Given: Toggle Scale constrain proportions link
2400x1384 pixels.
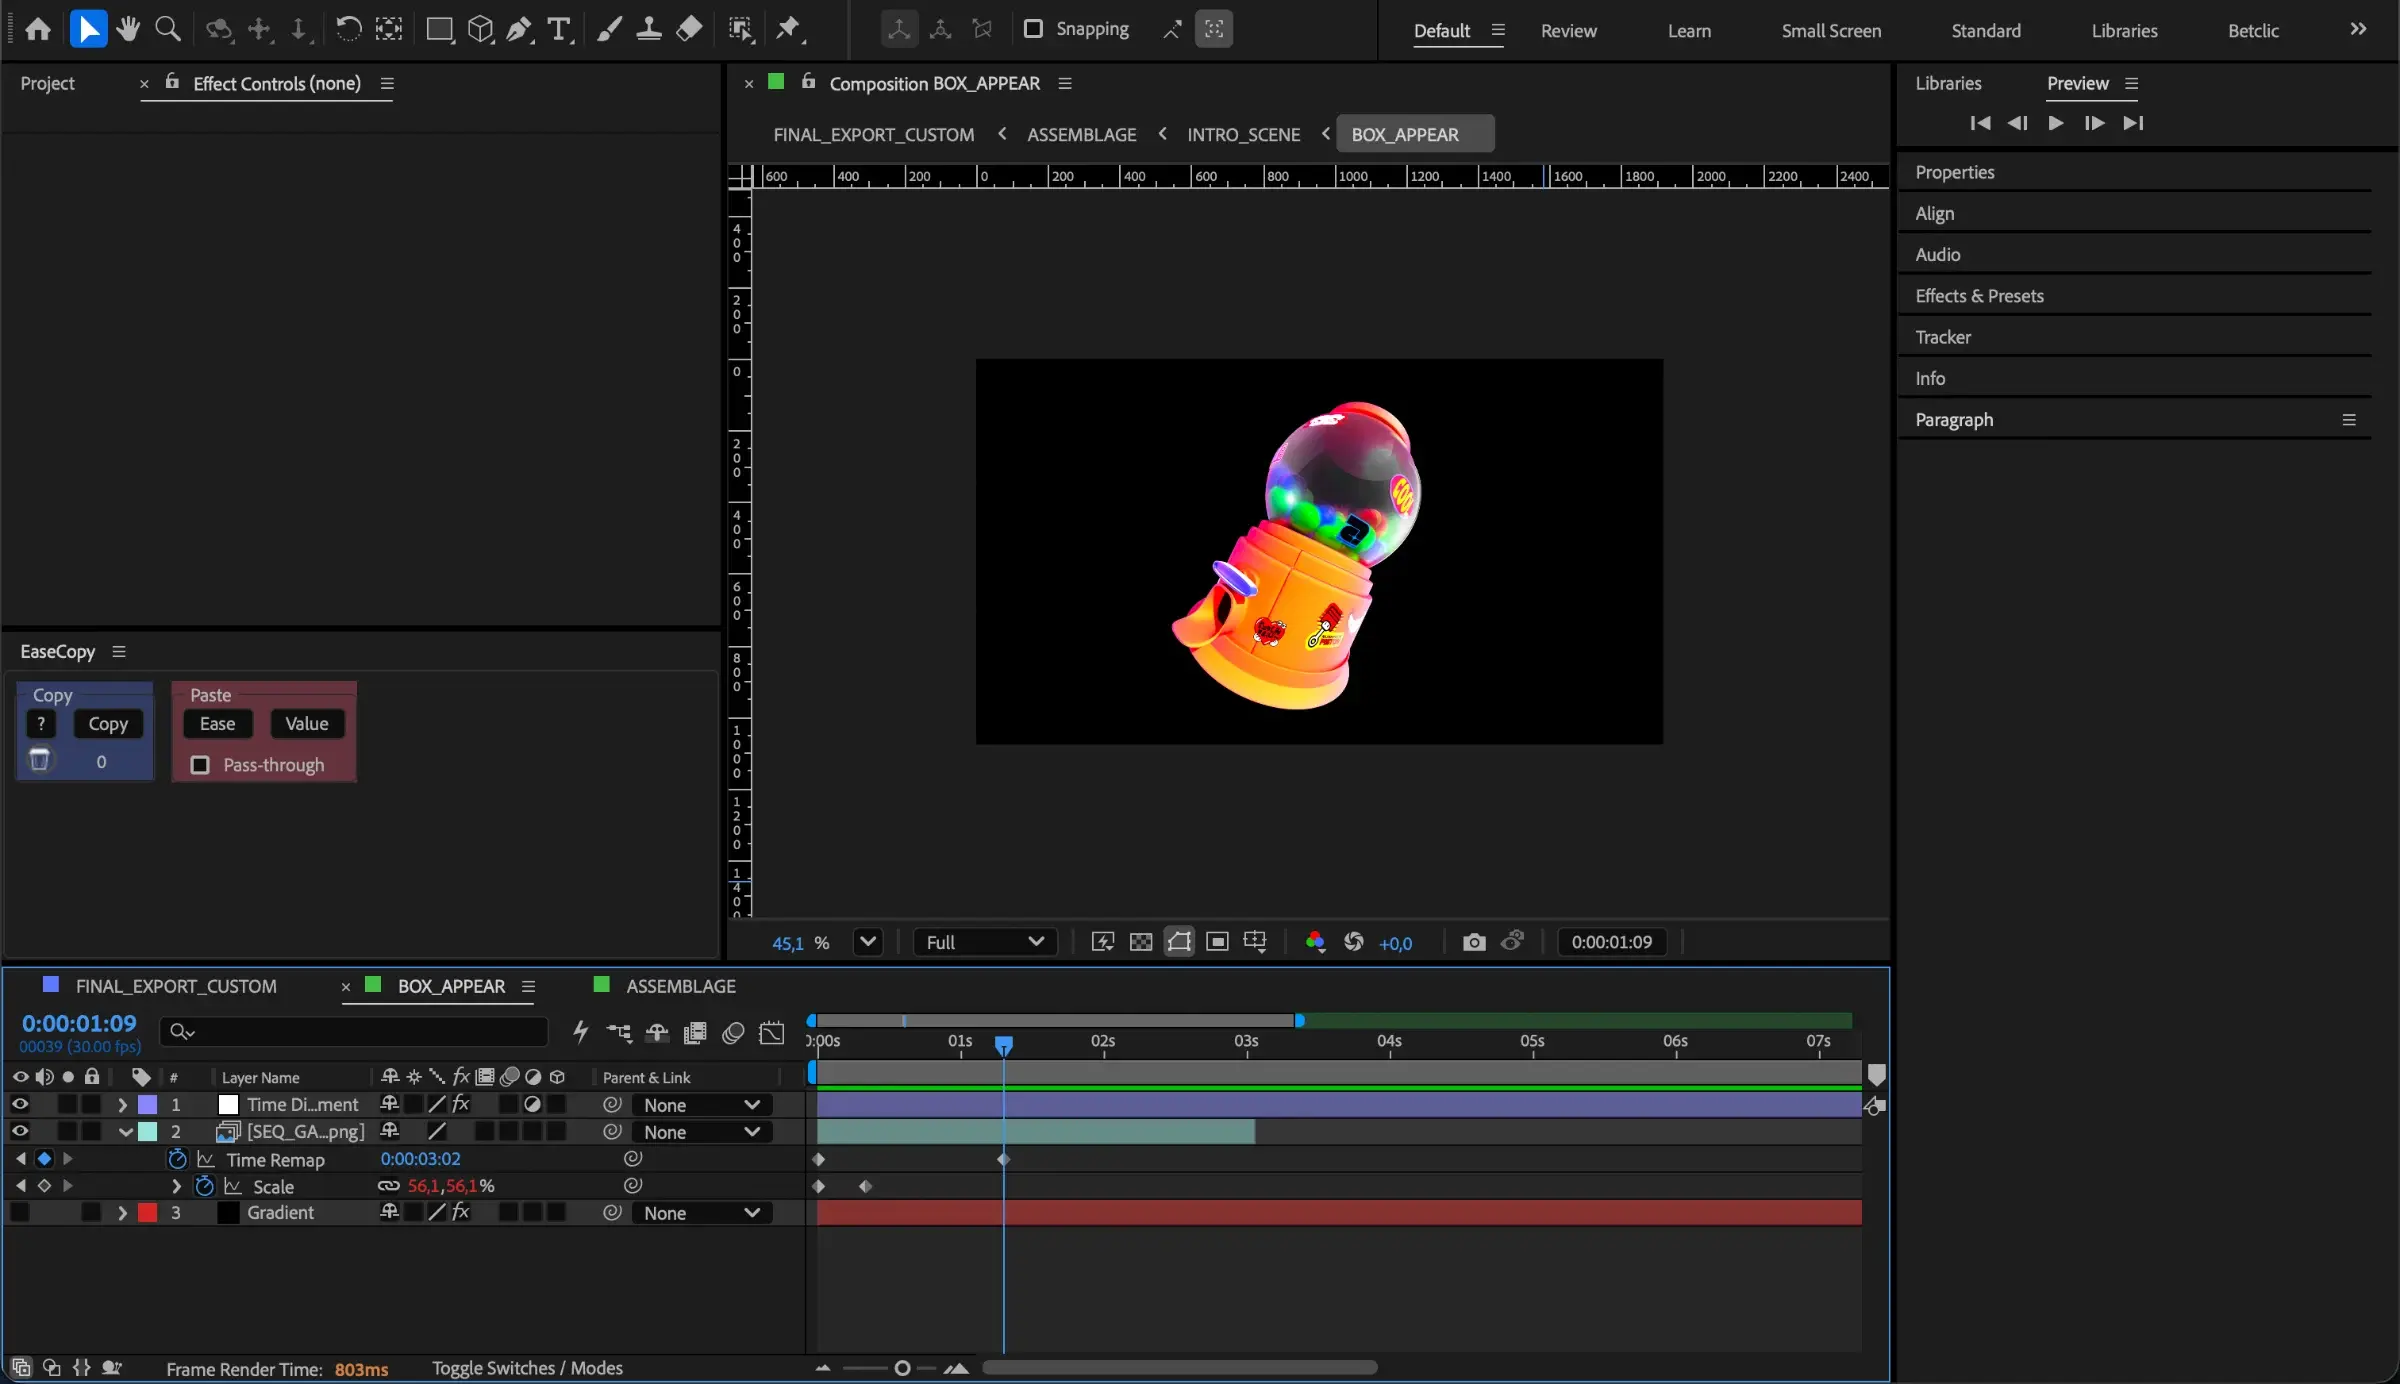Looking at the screenshot, I should point(388,1186).
